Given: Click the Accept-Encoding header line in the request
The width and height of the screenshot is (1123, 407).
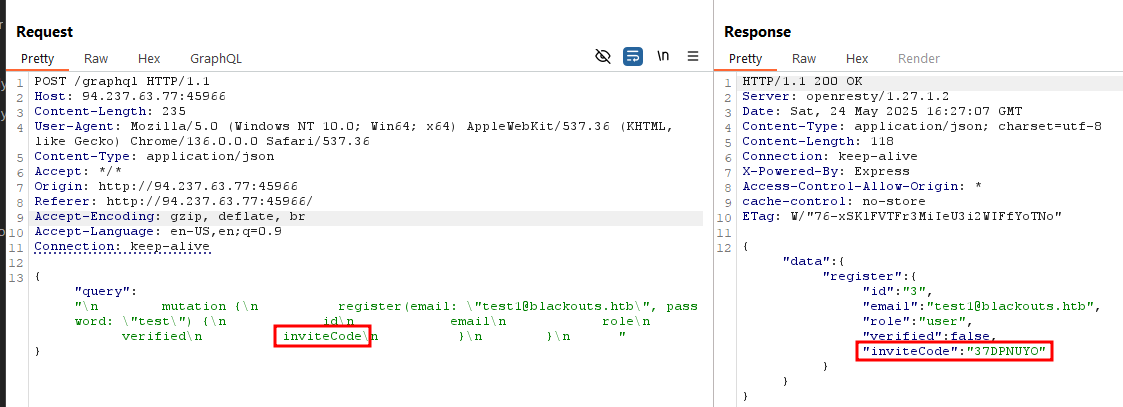Looking at the screenshot, I should pyautogui.click(x=170, y=216).
